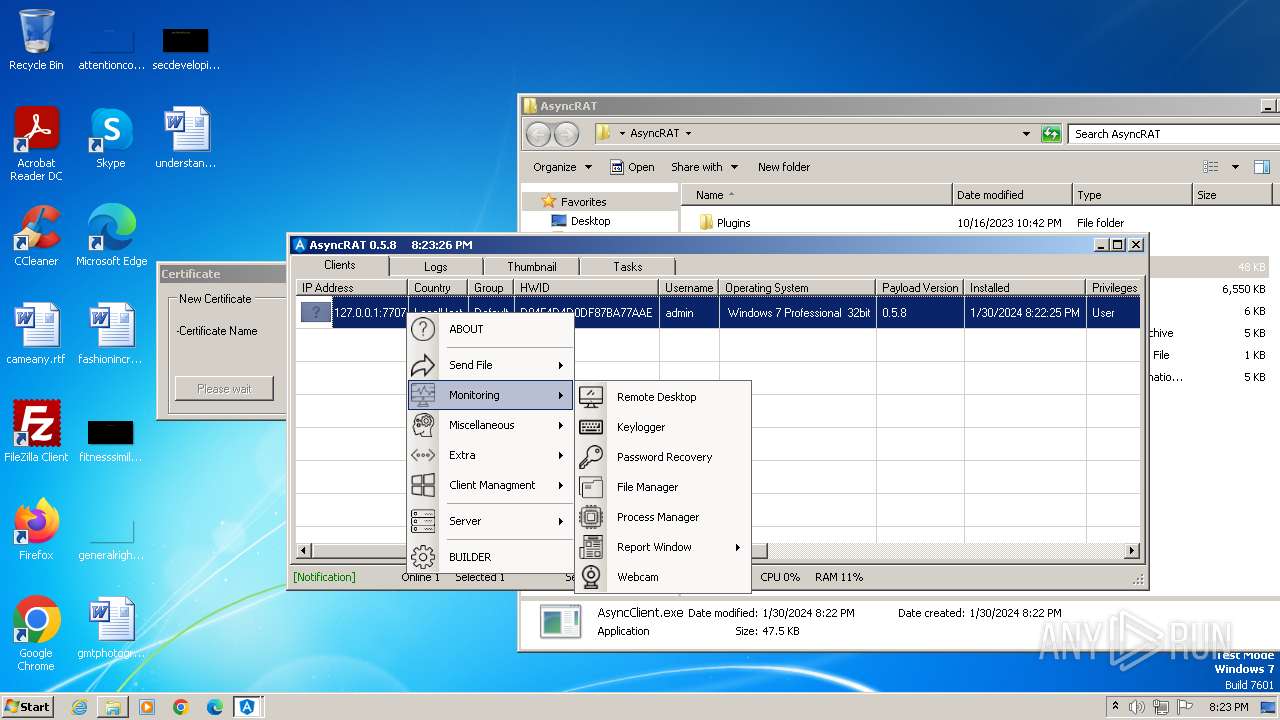Open the Organize dropdown in Explorer

[x=562, y=167]
